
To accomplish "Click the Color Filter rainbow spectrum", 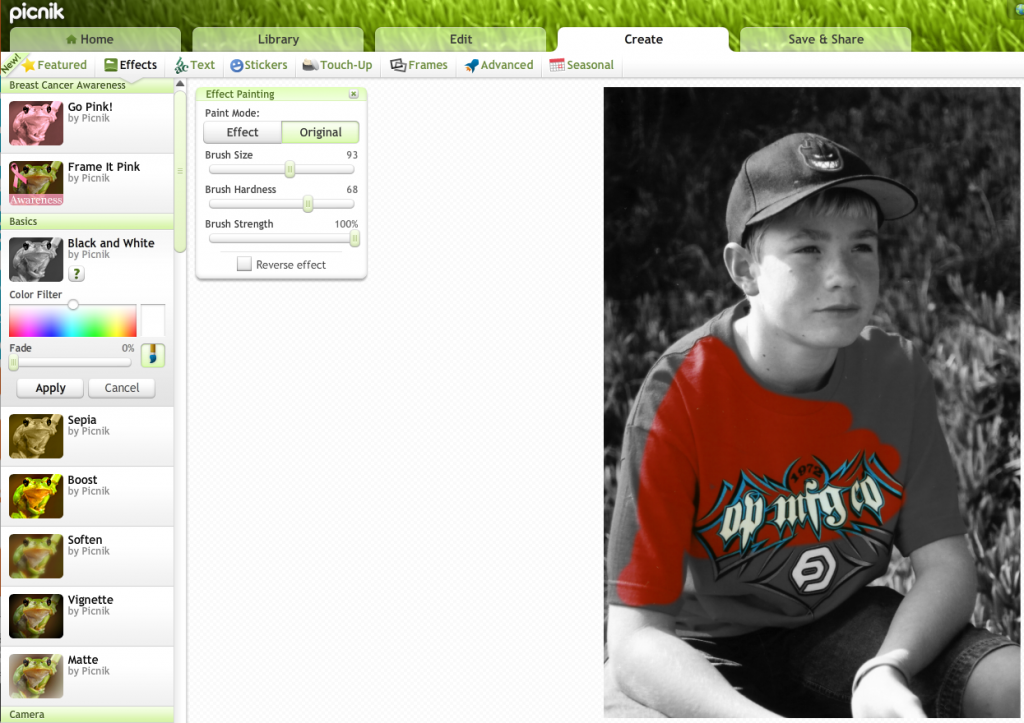I will [72, 322].
